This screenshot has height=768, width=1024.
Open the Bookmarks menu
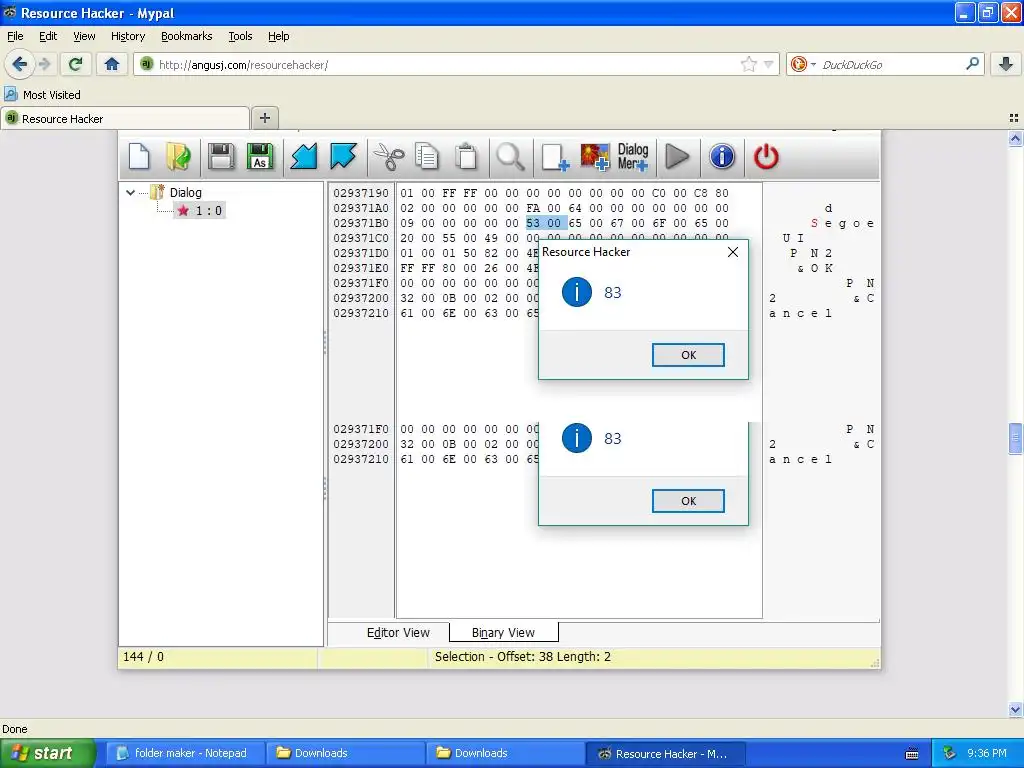(186, 36)
